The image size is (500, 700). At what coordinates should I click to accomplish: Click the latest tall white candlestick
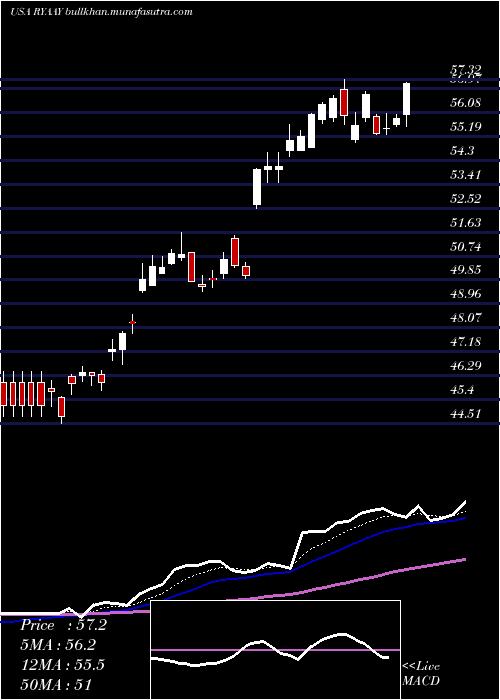coord(406,99)
